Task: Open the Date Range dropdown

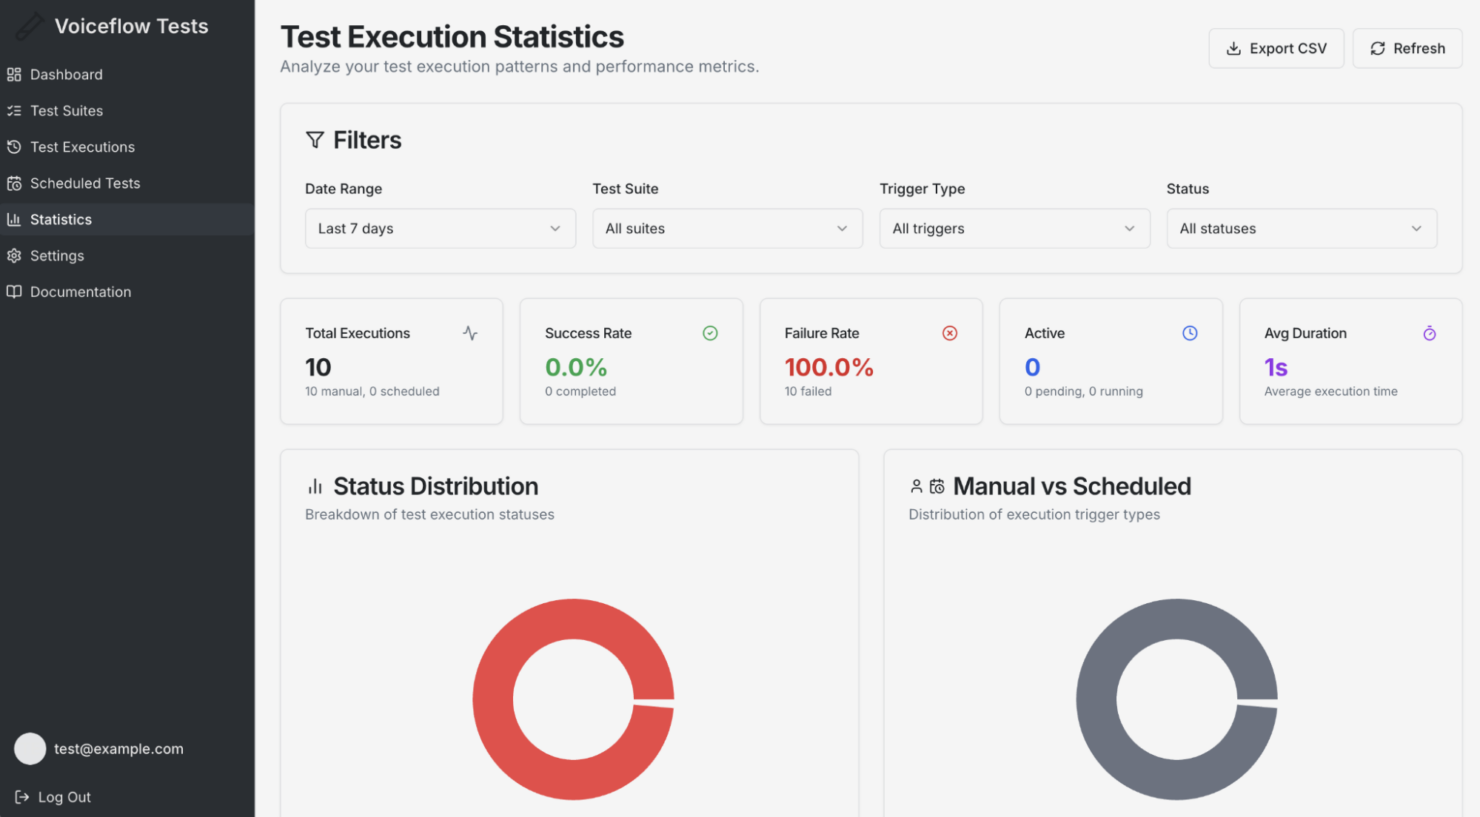Action: coord(440,228)
